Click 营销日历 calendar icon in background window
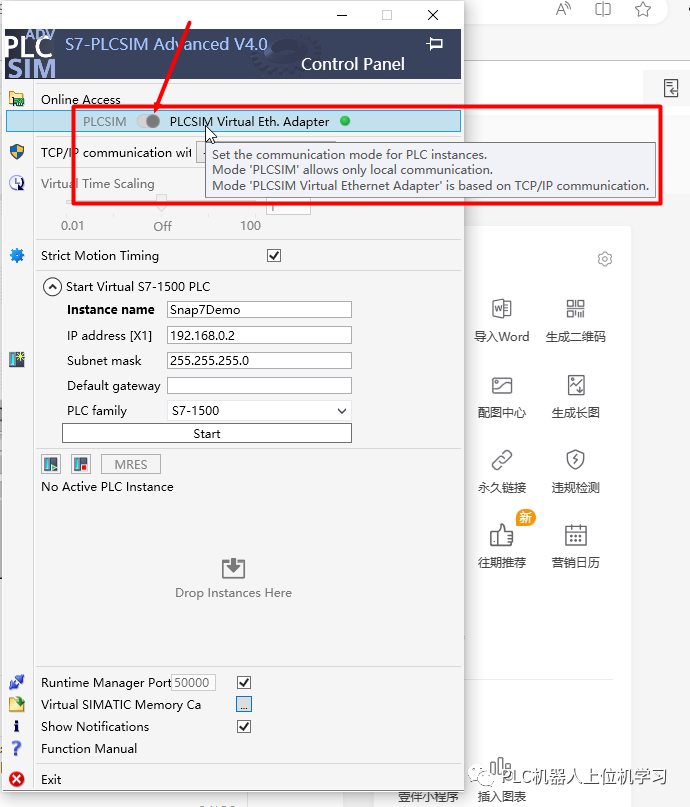 point(576,535)
